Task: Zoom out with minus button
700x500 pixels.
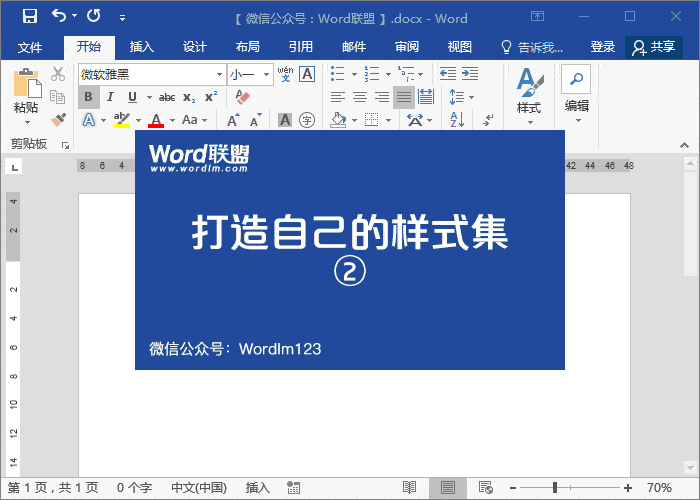Action: 513,488
